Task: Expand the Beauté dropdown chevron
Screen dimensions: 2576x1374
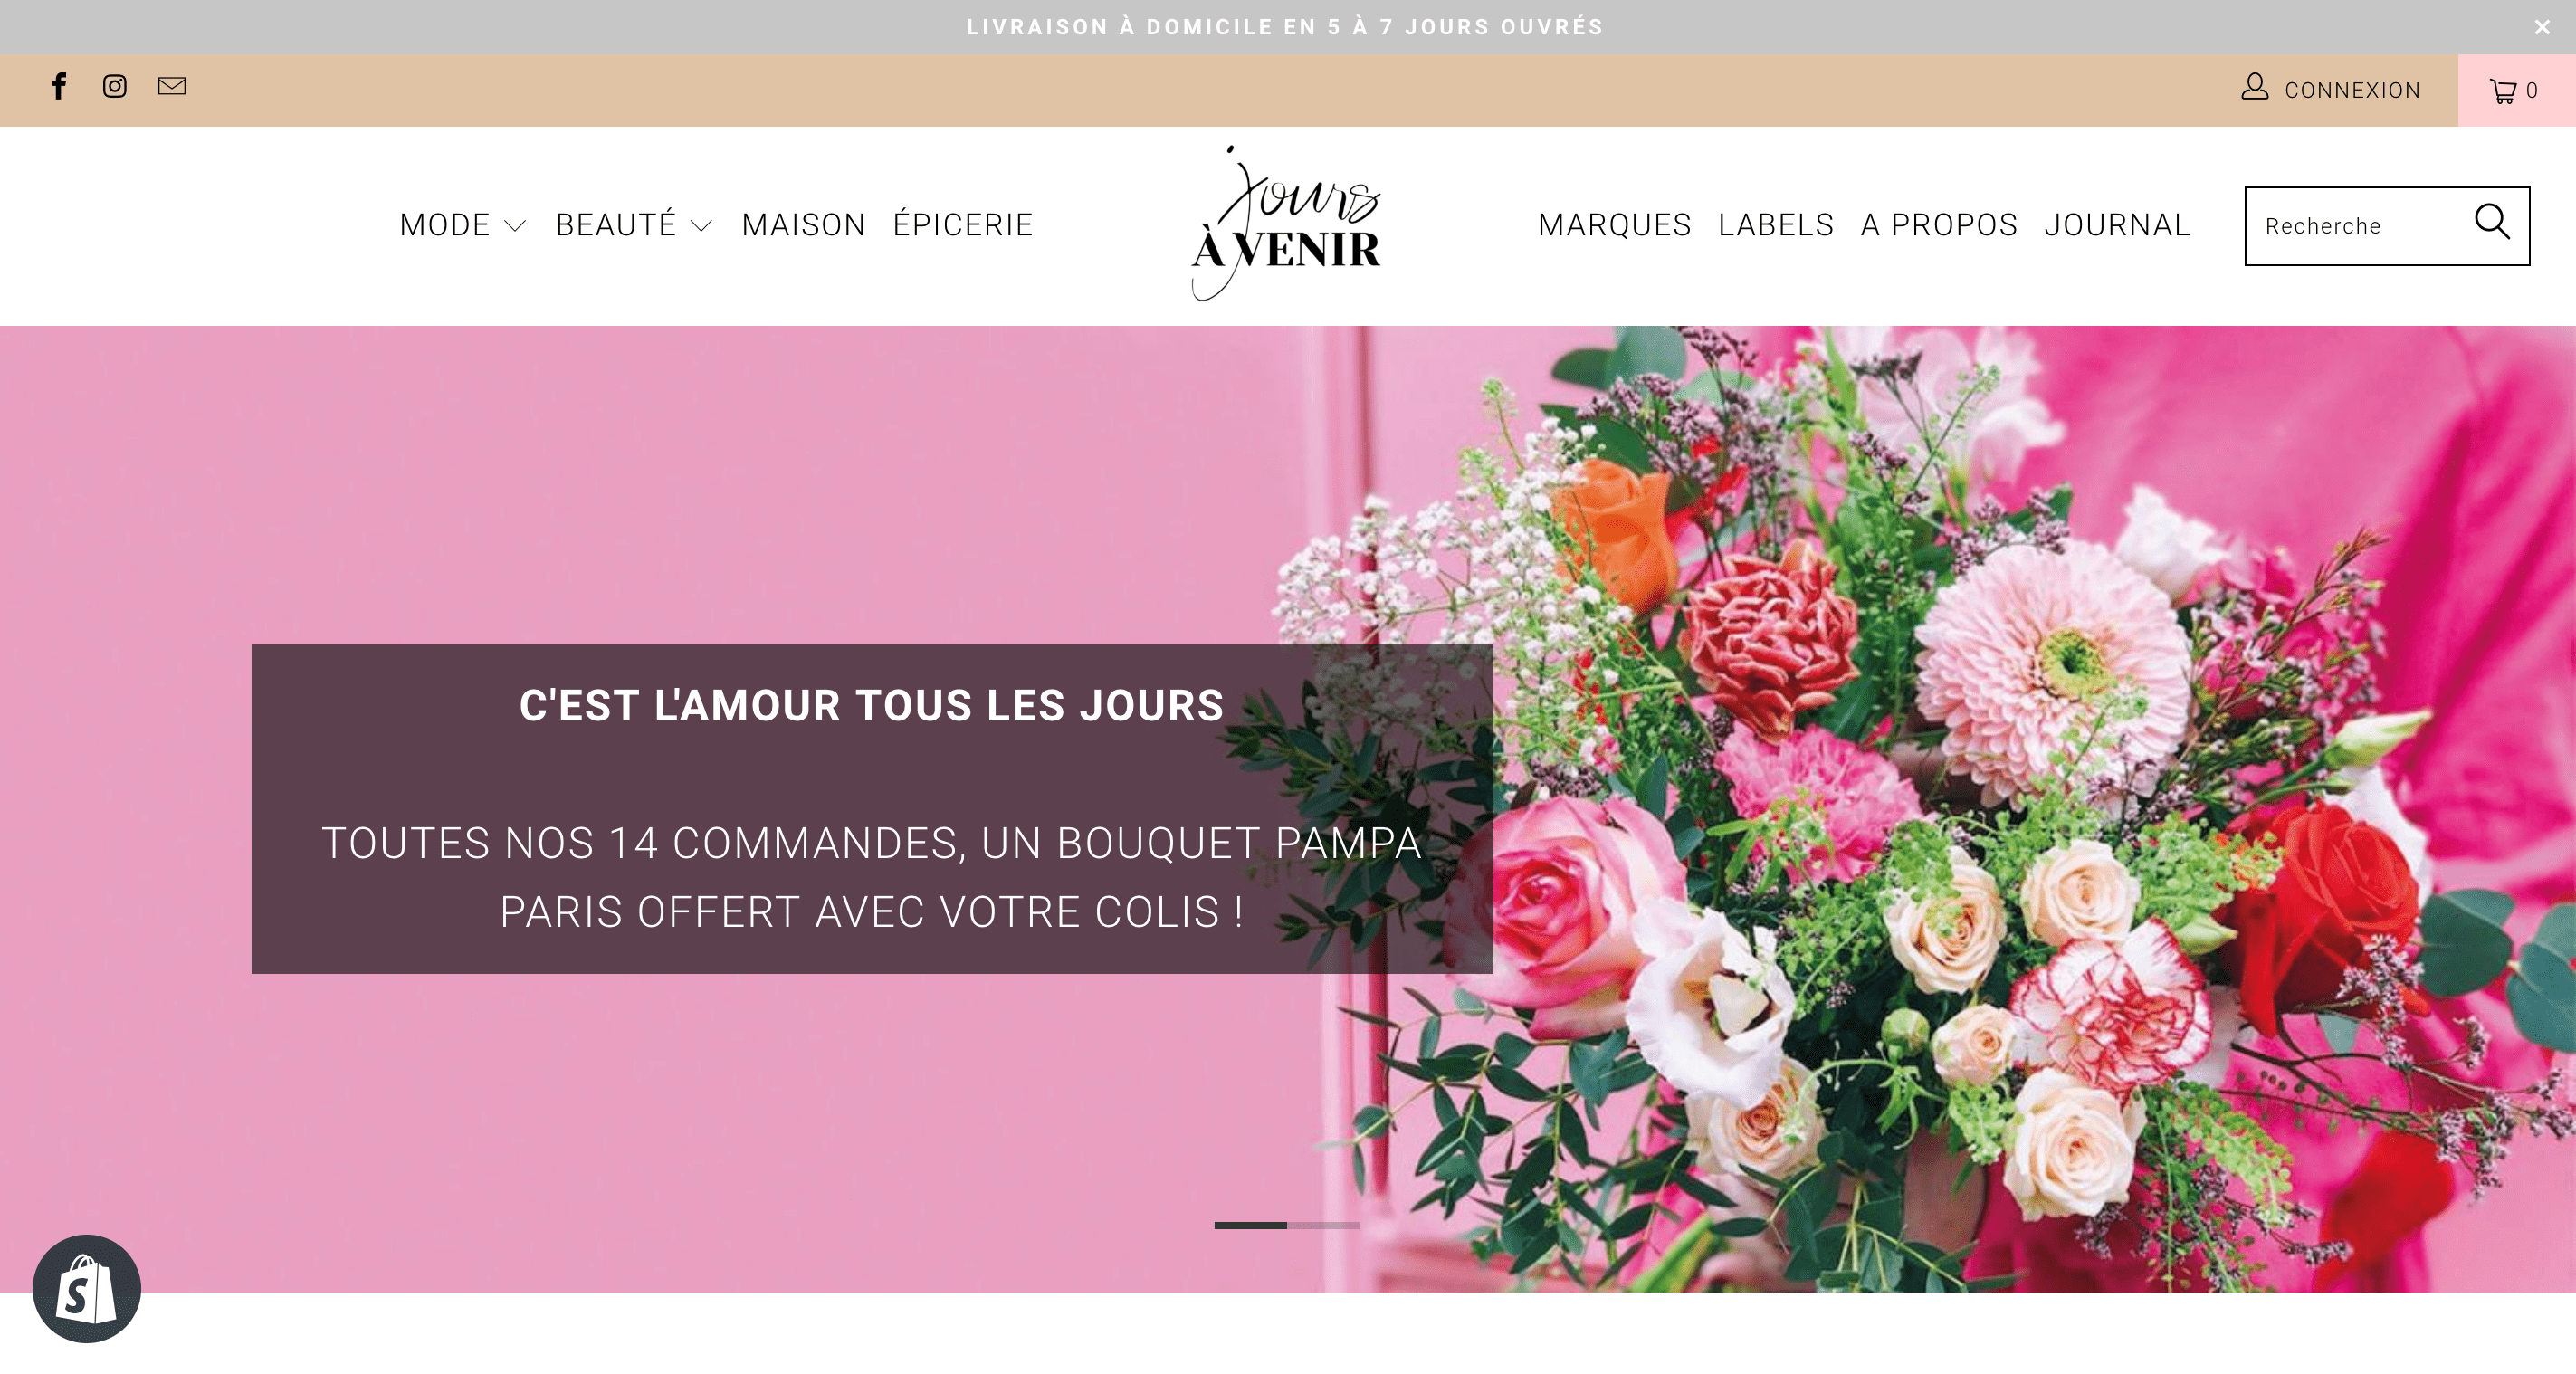Action: click(x=702, y=226)
